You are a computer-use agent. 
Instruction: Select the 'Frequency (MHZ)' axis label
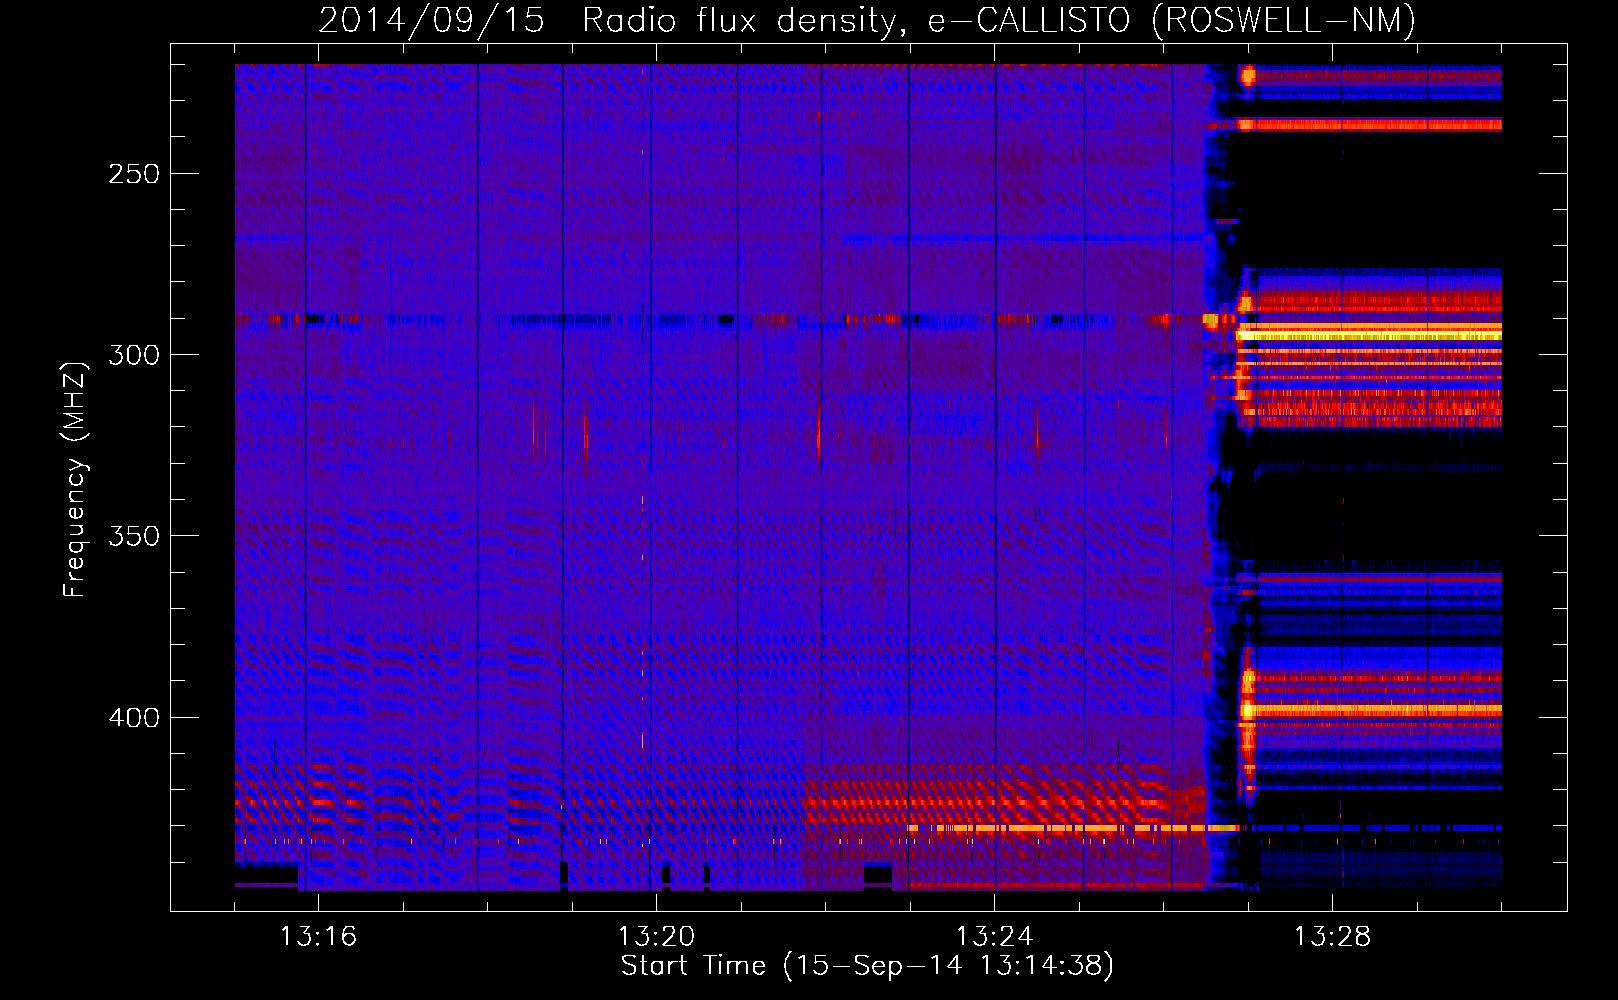pos(75,479)
